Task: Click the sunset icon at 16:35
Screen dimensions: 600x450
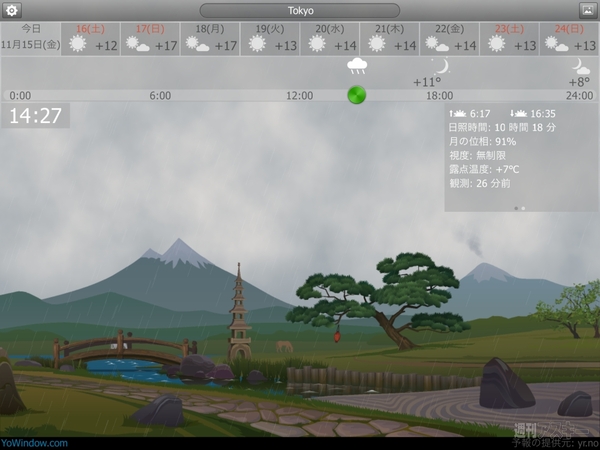Action: click(518, 114)
